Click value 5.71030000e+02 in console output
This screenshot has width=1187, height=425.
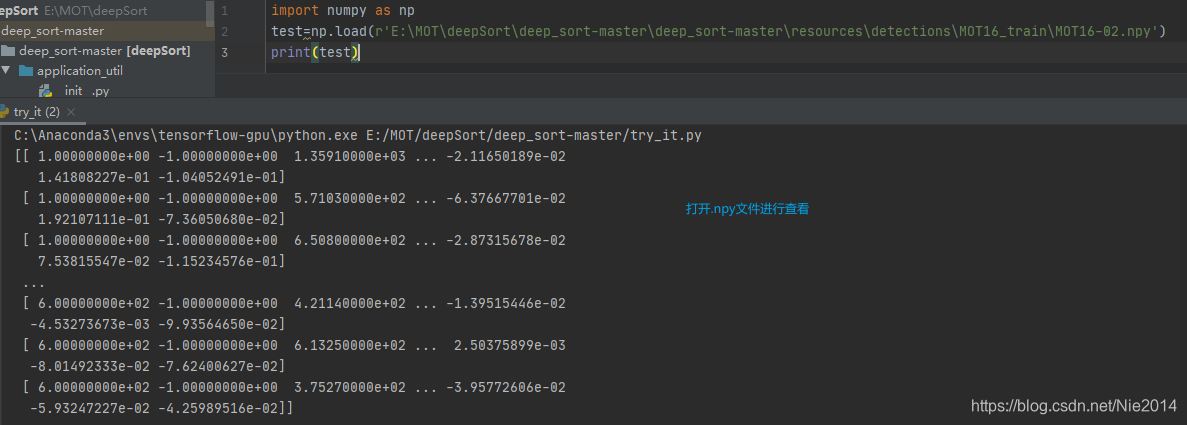click(x=349, y=198)
